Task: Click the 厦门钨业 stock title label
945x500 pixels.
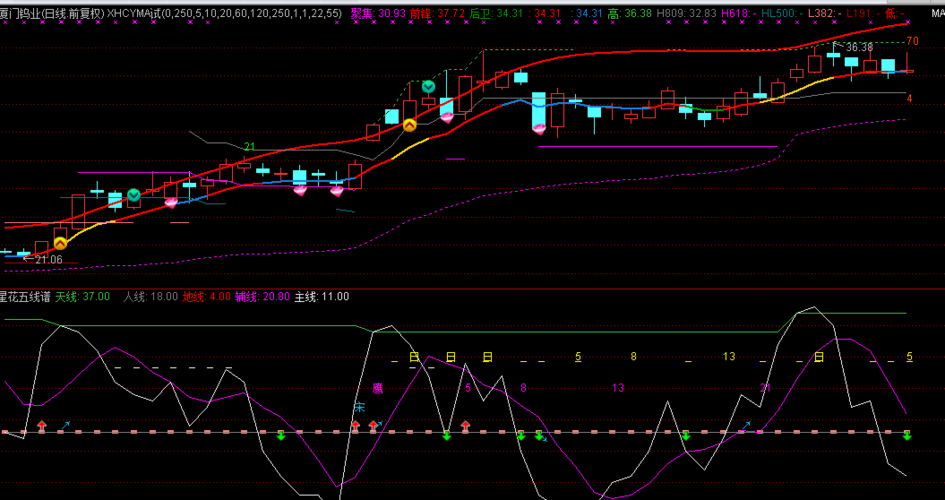Action: [x=20, y=13]
